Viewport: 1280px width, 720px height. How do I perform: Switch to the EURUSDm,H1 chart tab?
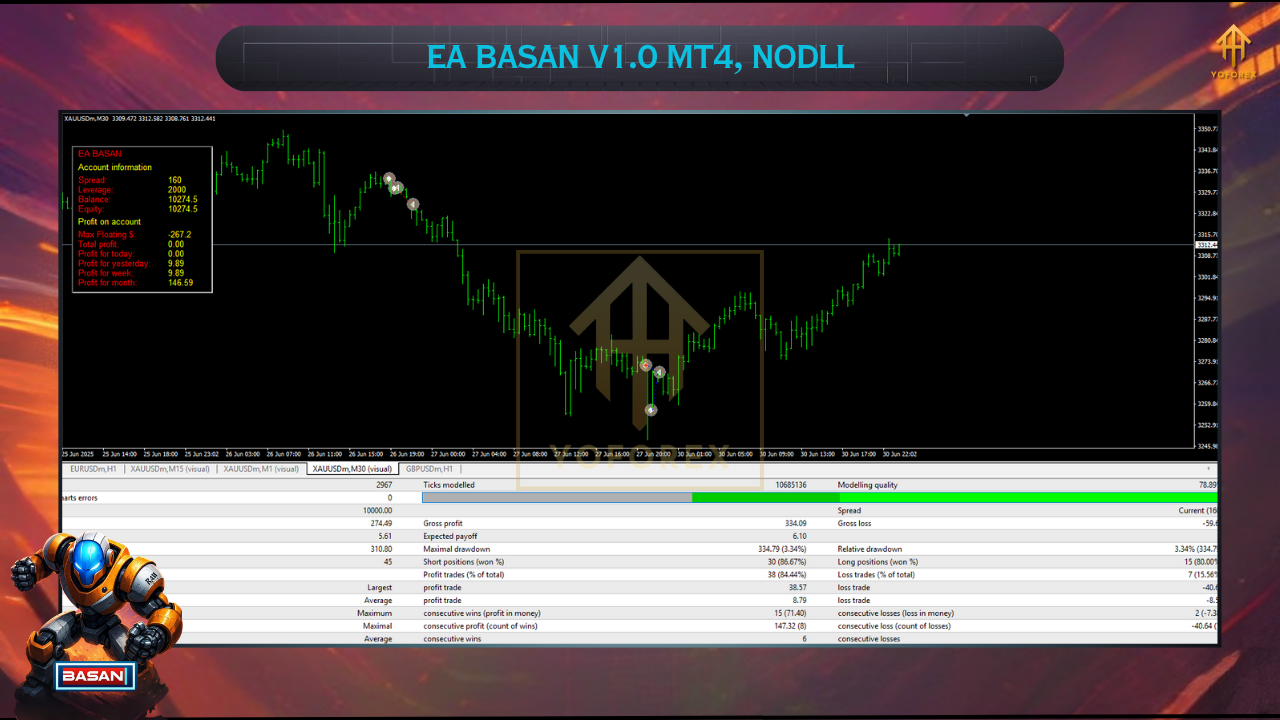click(x=93, y=468)
